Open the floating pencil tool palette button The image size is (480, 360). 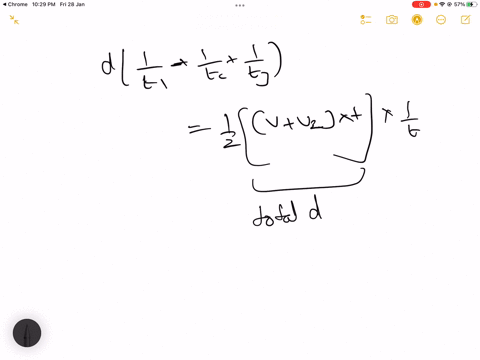(27, 333)
